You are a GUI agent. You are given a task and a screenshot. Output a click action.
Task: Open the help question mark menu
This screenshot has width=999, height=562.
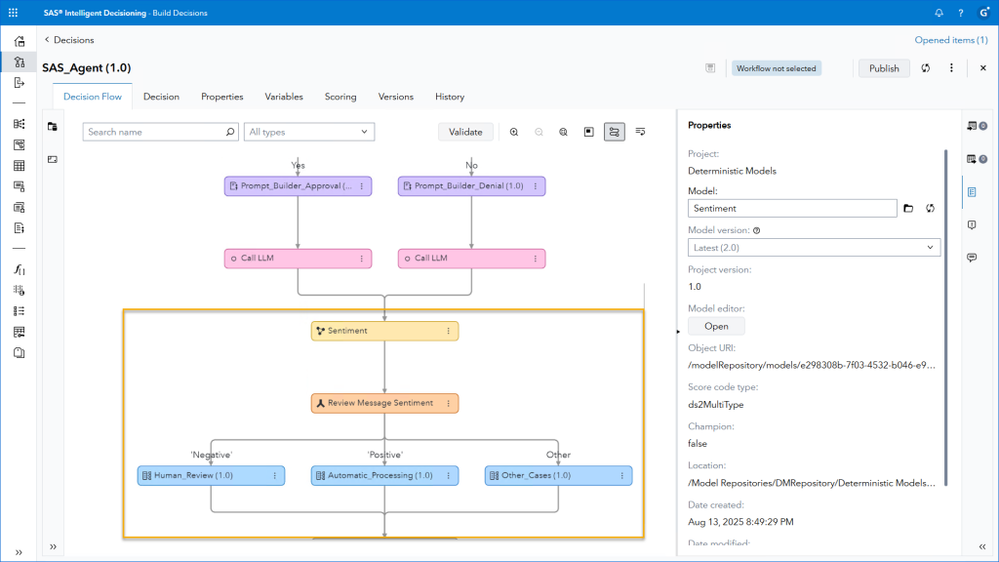click(x=961, y=13)
